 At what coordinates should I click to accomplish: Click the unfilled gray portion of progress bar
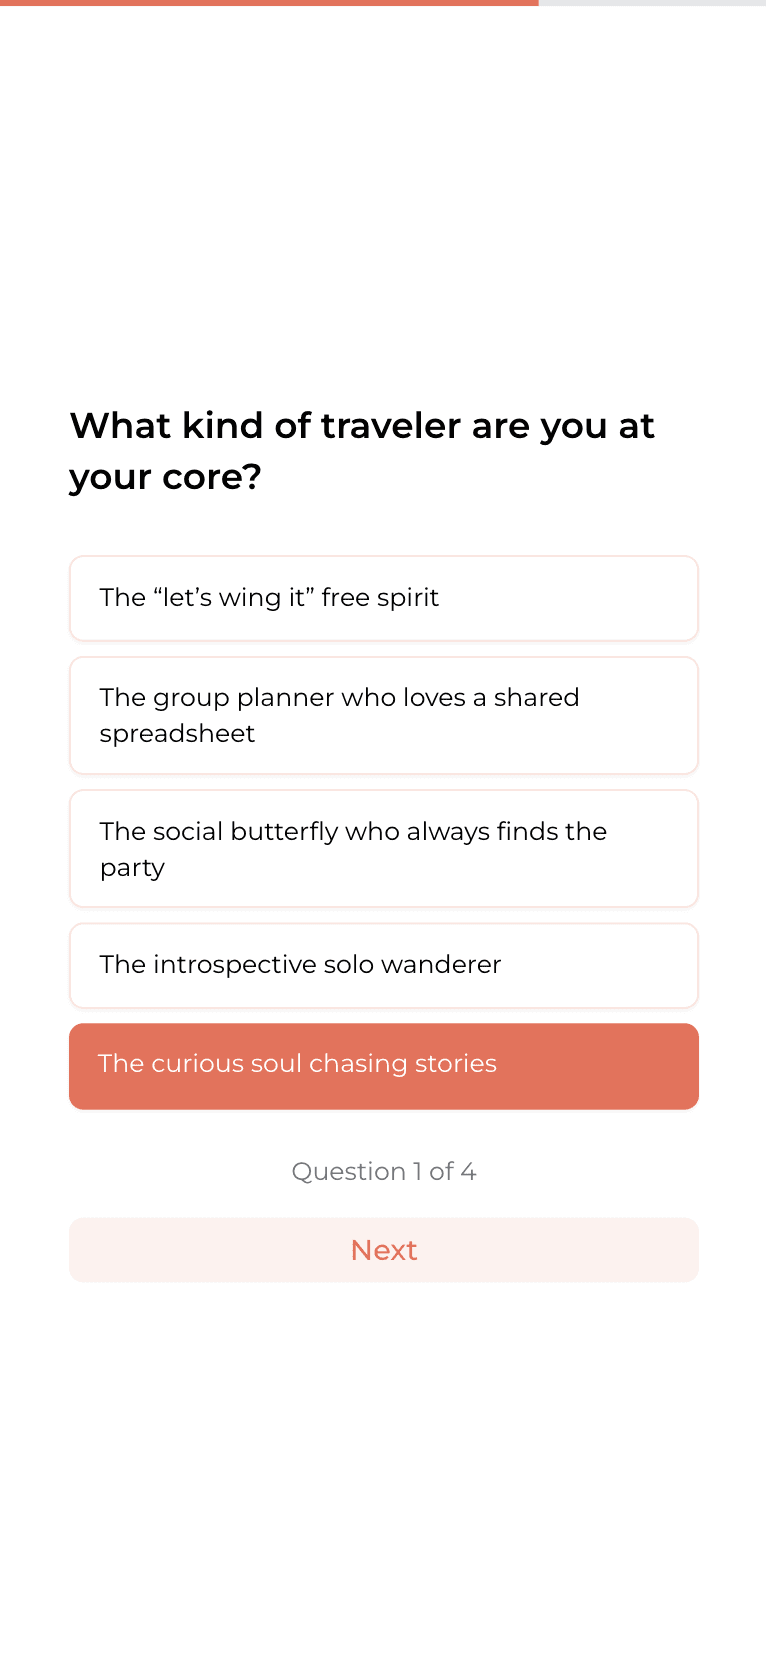(650, 4)
